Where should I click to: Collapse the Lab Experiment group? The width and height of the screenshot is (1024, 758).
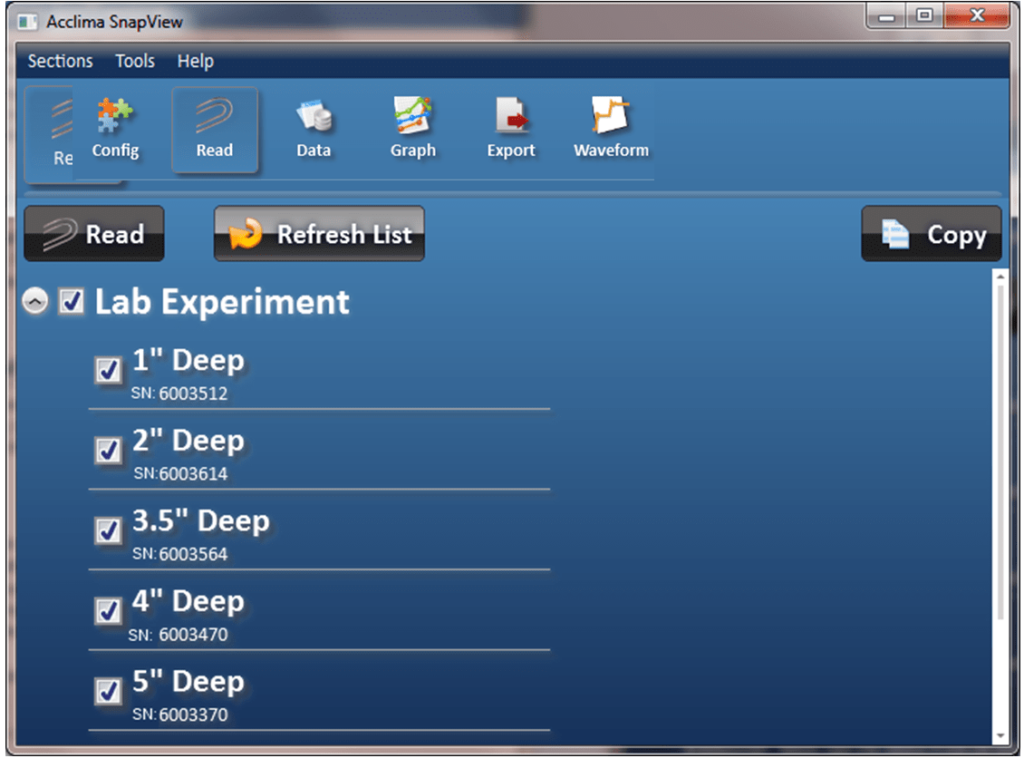click(34, 301)
